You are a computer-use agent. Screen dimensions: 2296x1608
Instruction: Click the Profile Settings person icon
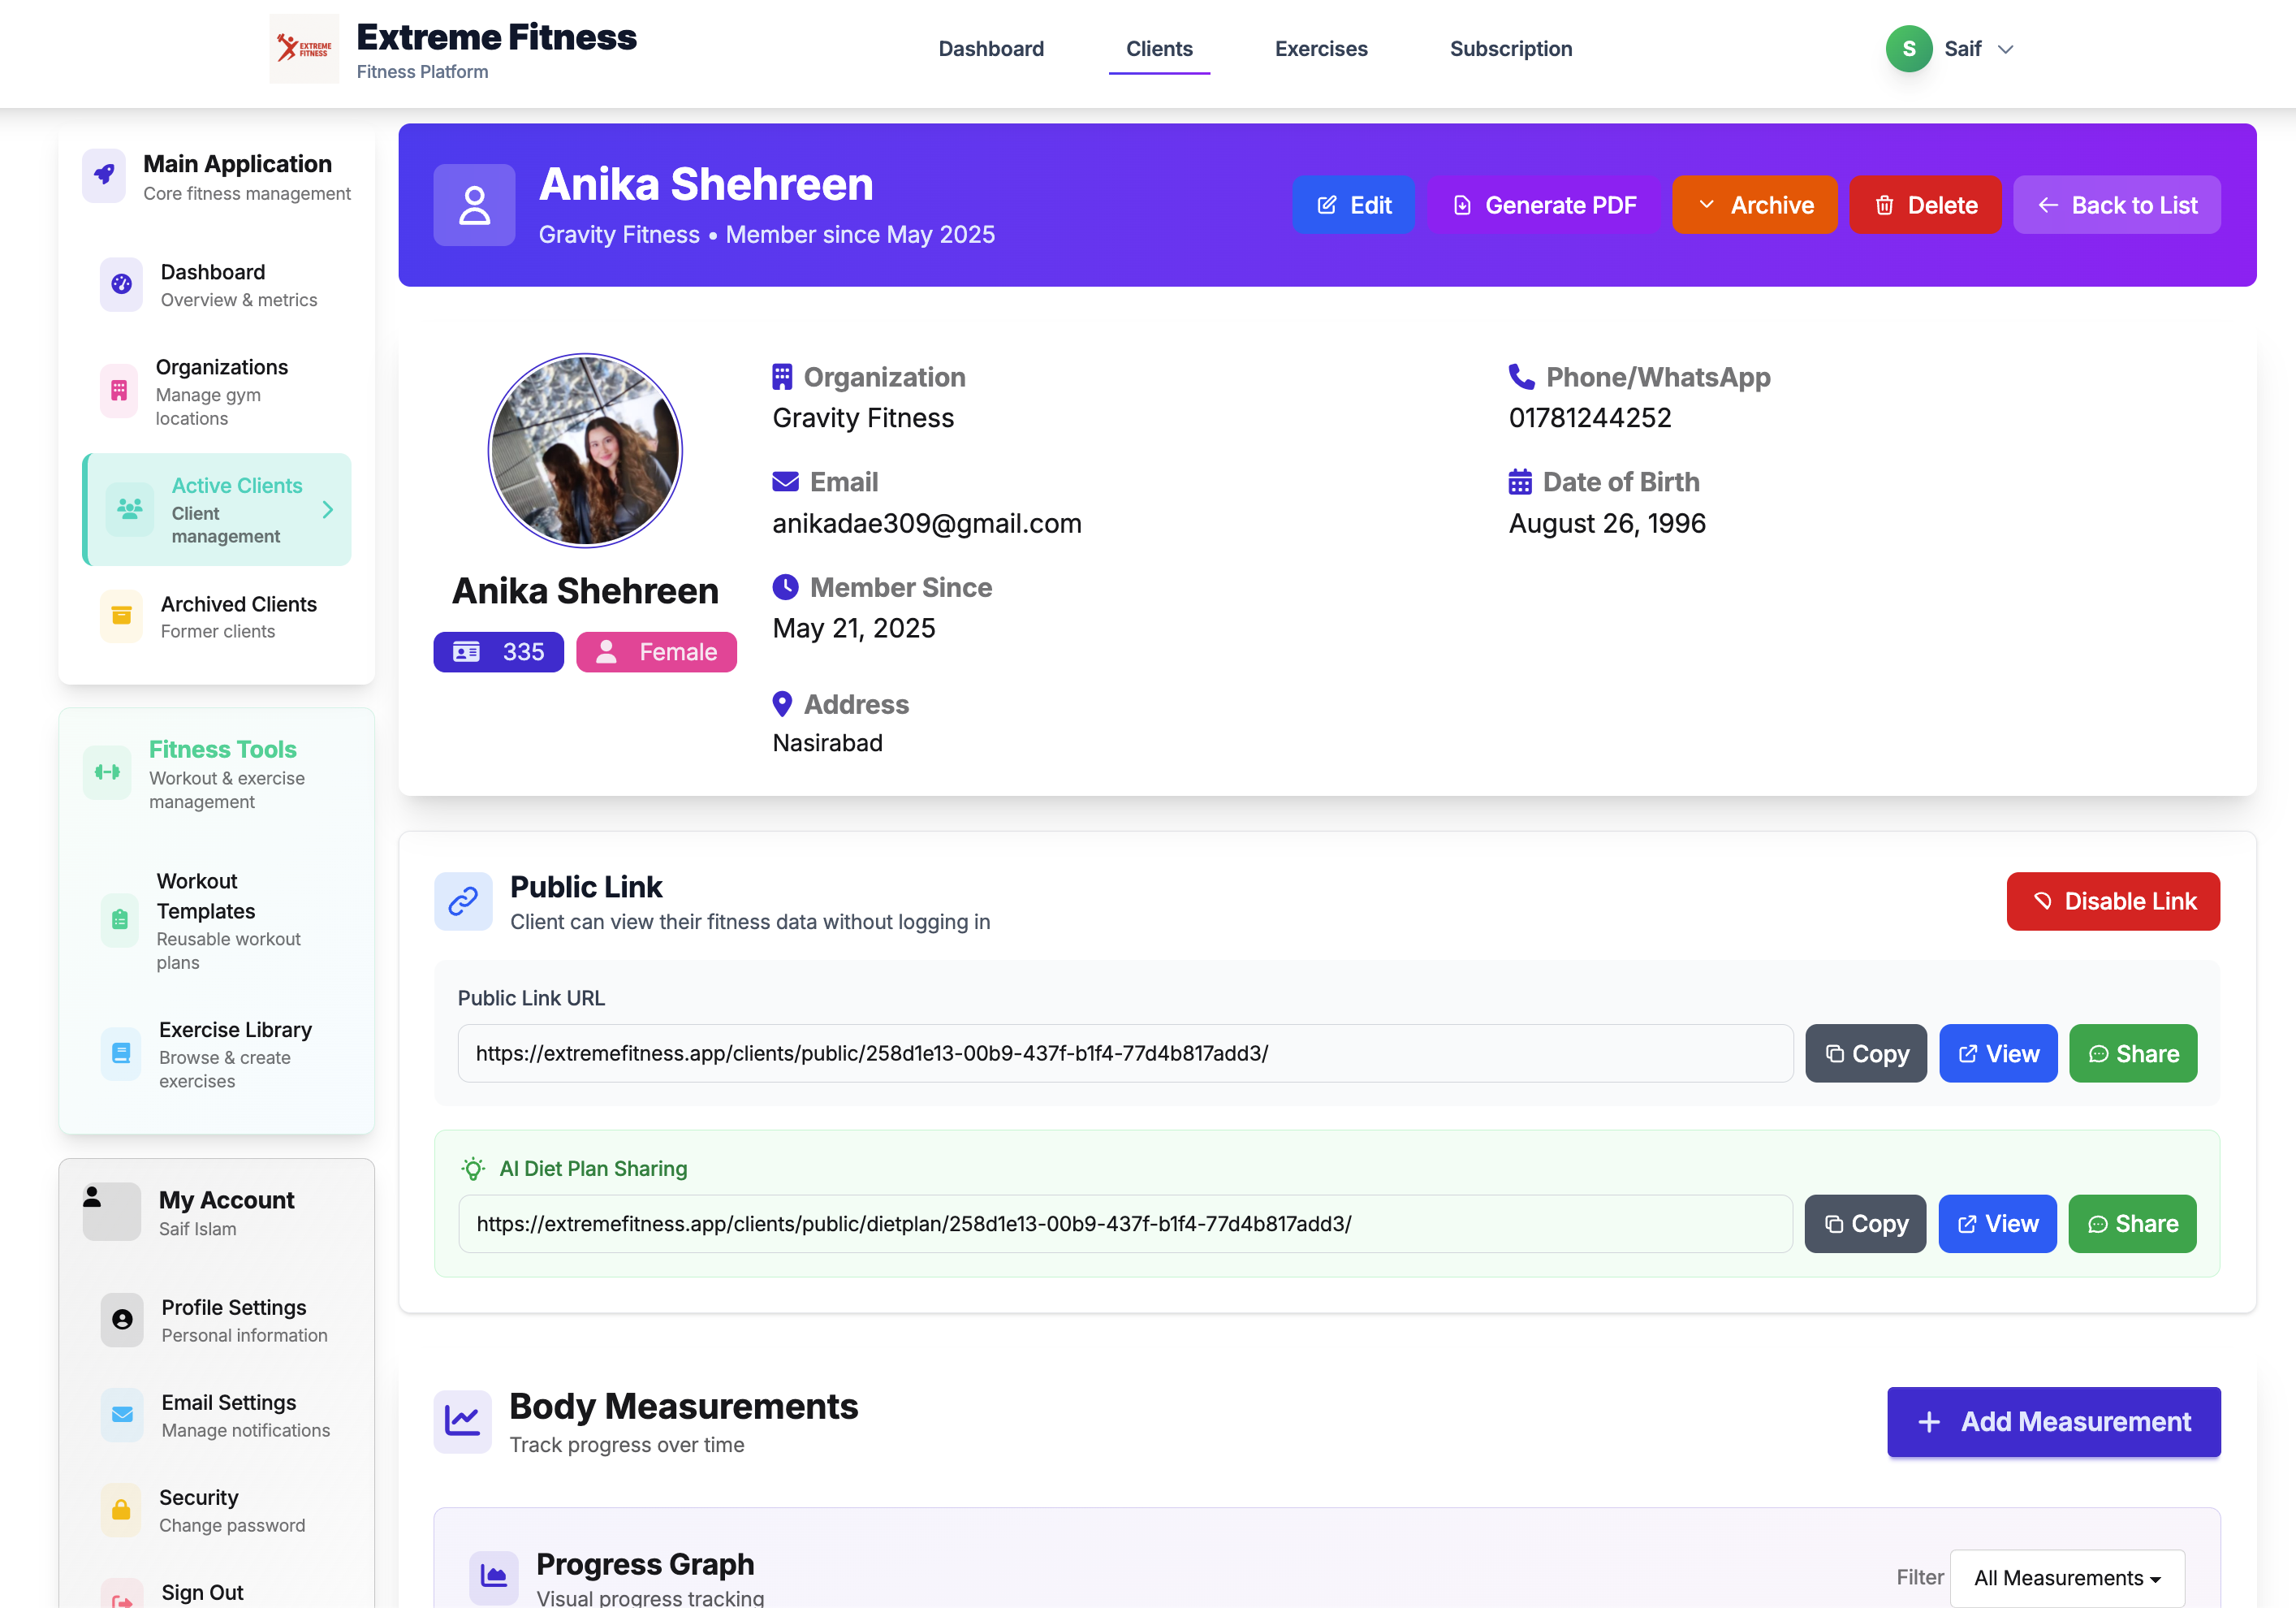(122, 1320)
